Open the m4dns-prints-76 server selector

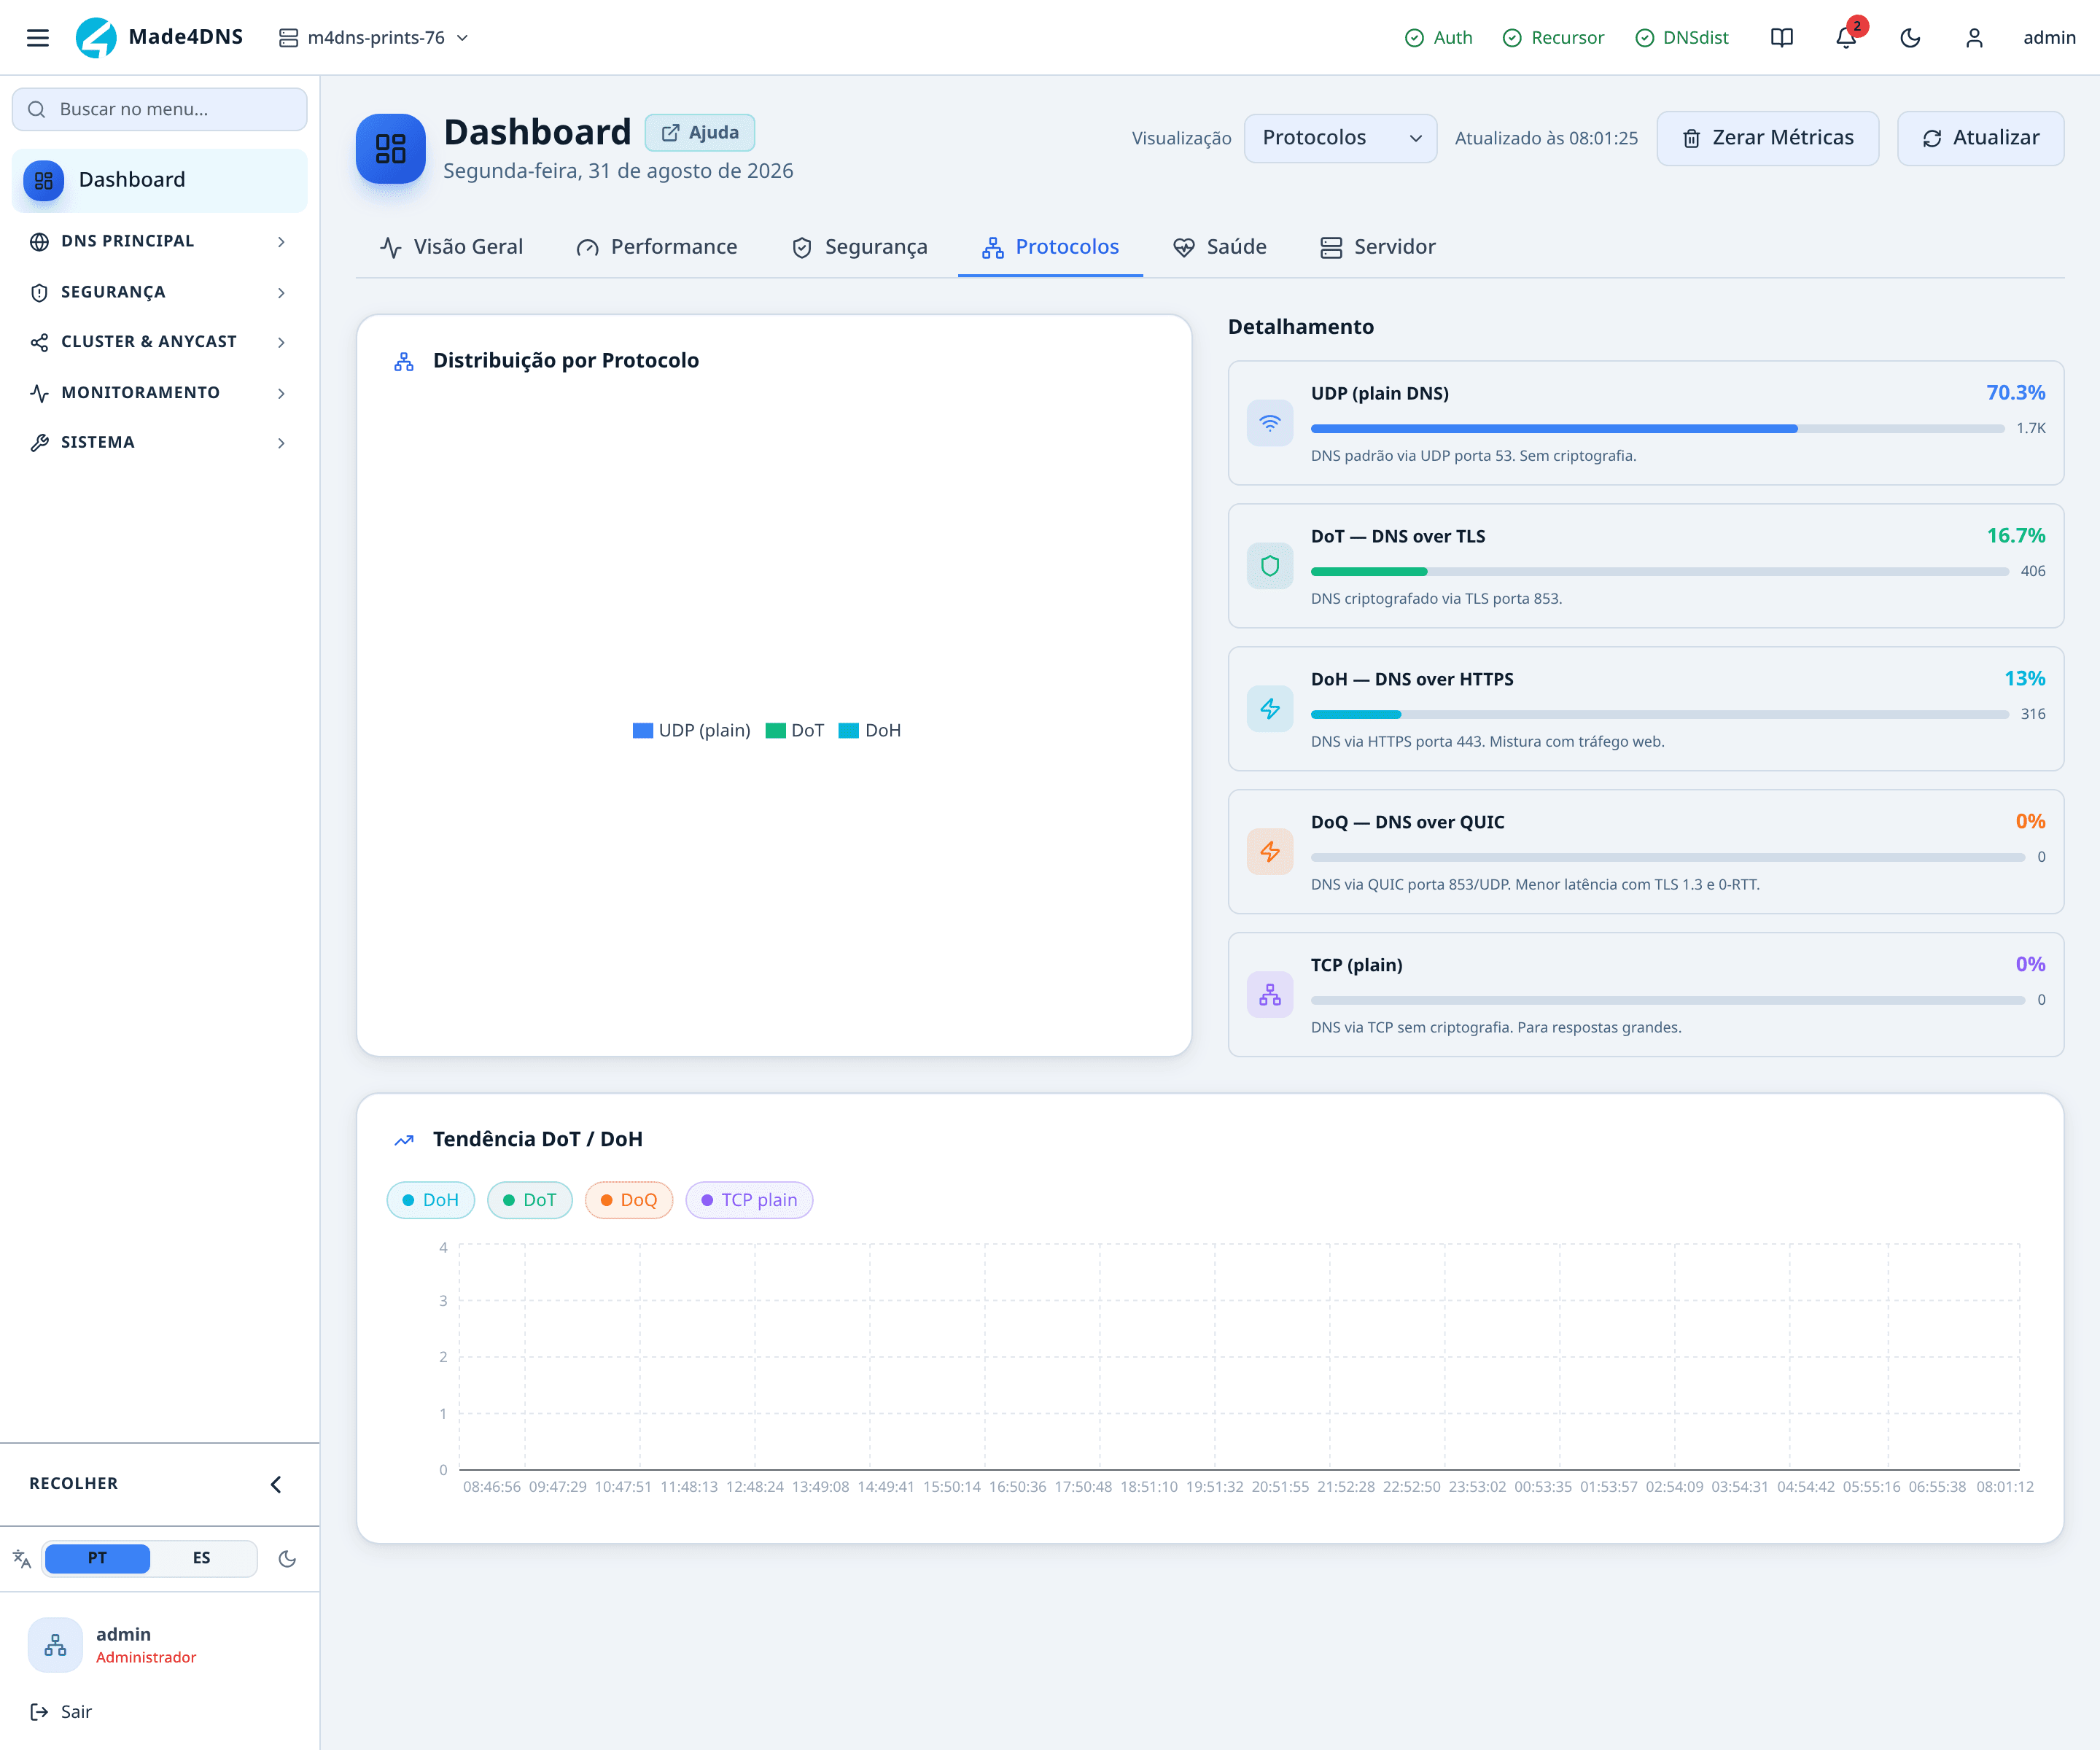click(x=374, y=38)
